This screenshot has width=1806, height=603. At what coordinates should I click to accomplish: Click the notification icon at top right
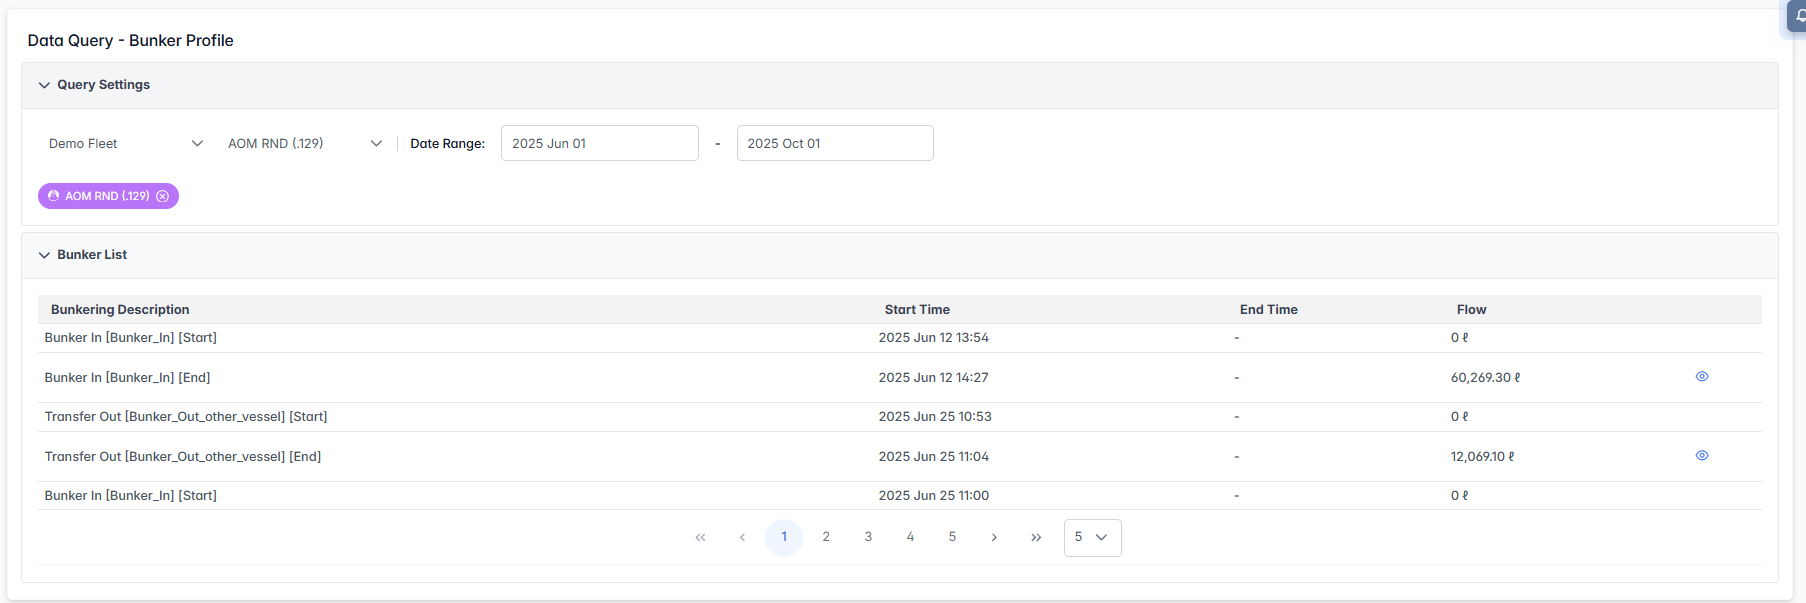coord(1798,16)
